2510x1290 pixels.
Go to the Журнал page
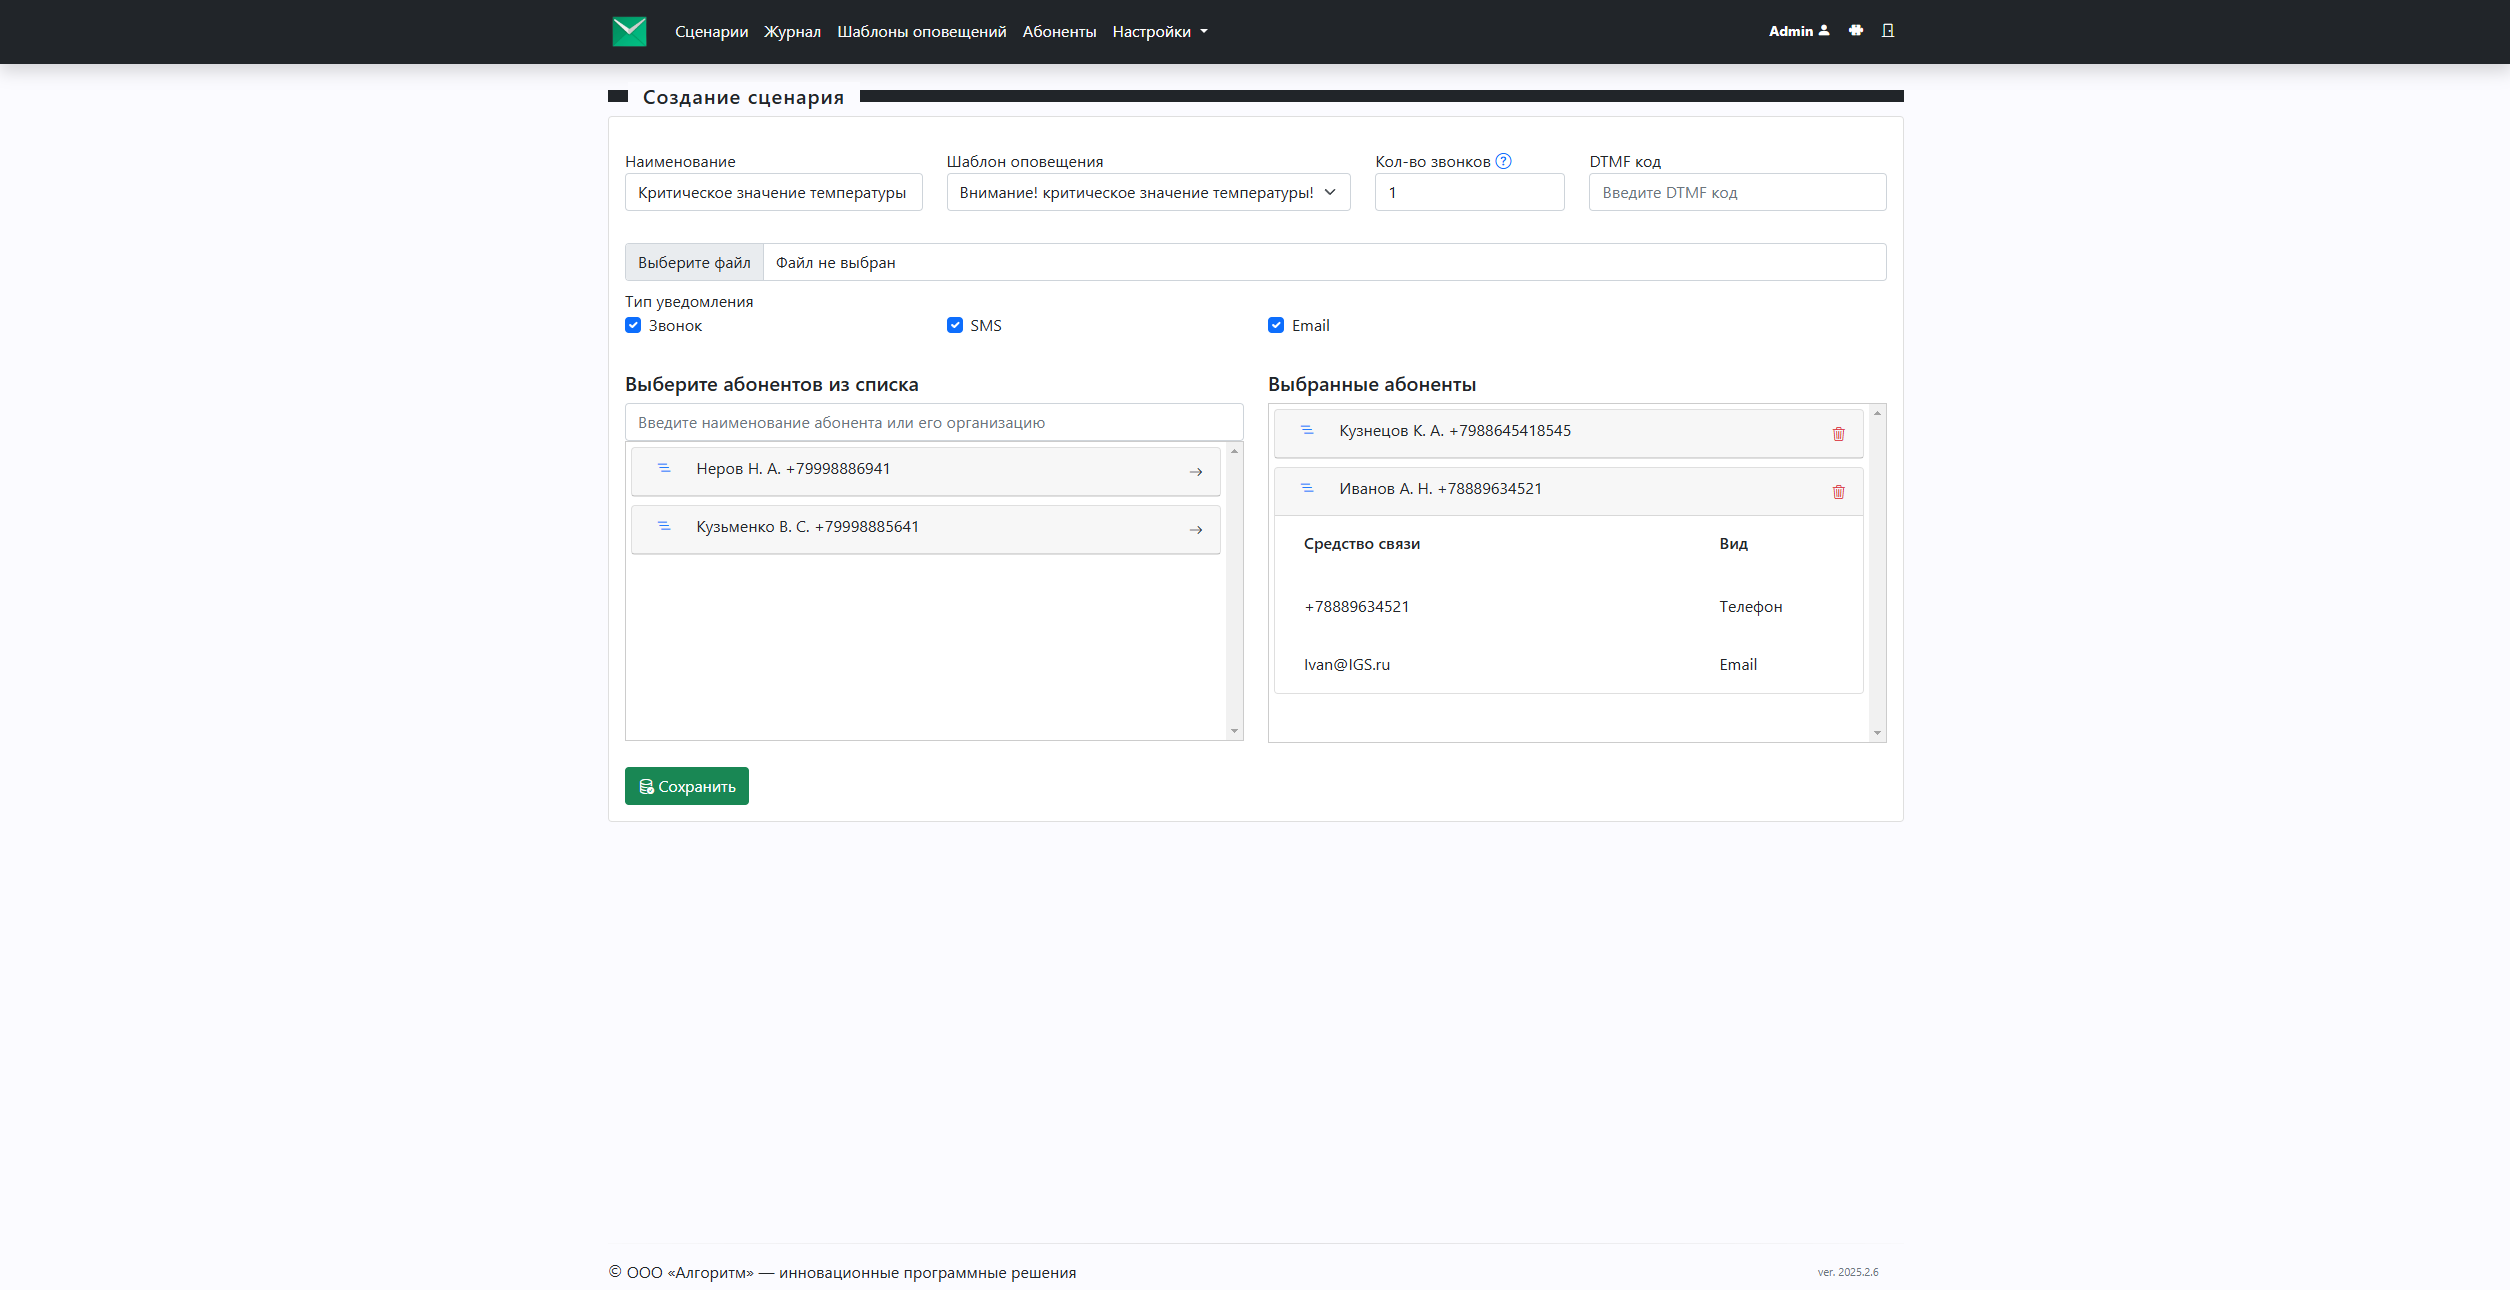pyautogui.click(x=792, y=32)
